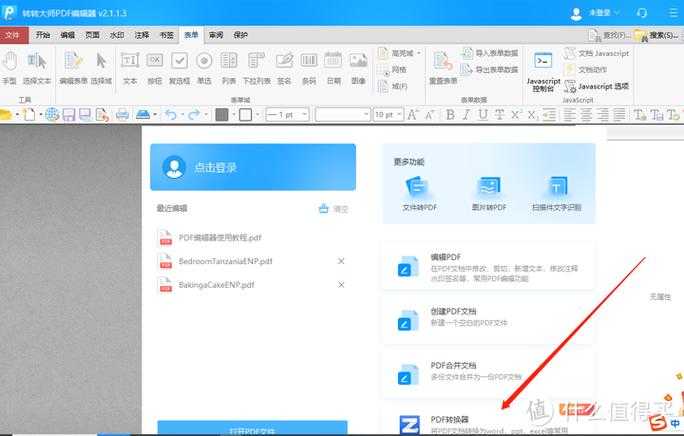Open 扫描件文字识别 OCR feature

pyautogui.click(x=556, y=191)
